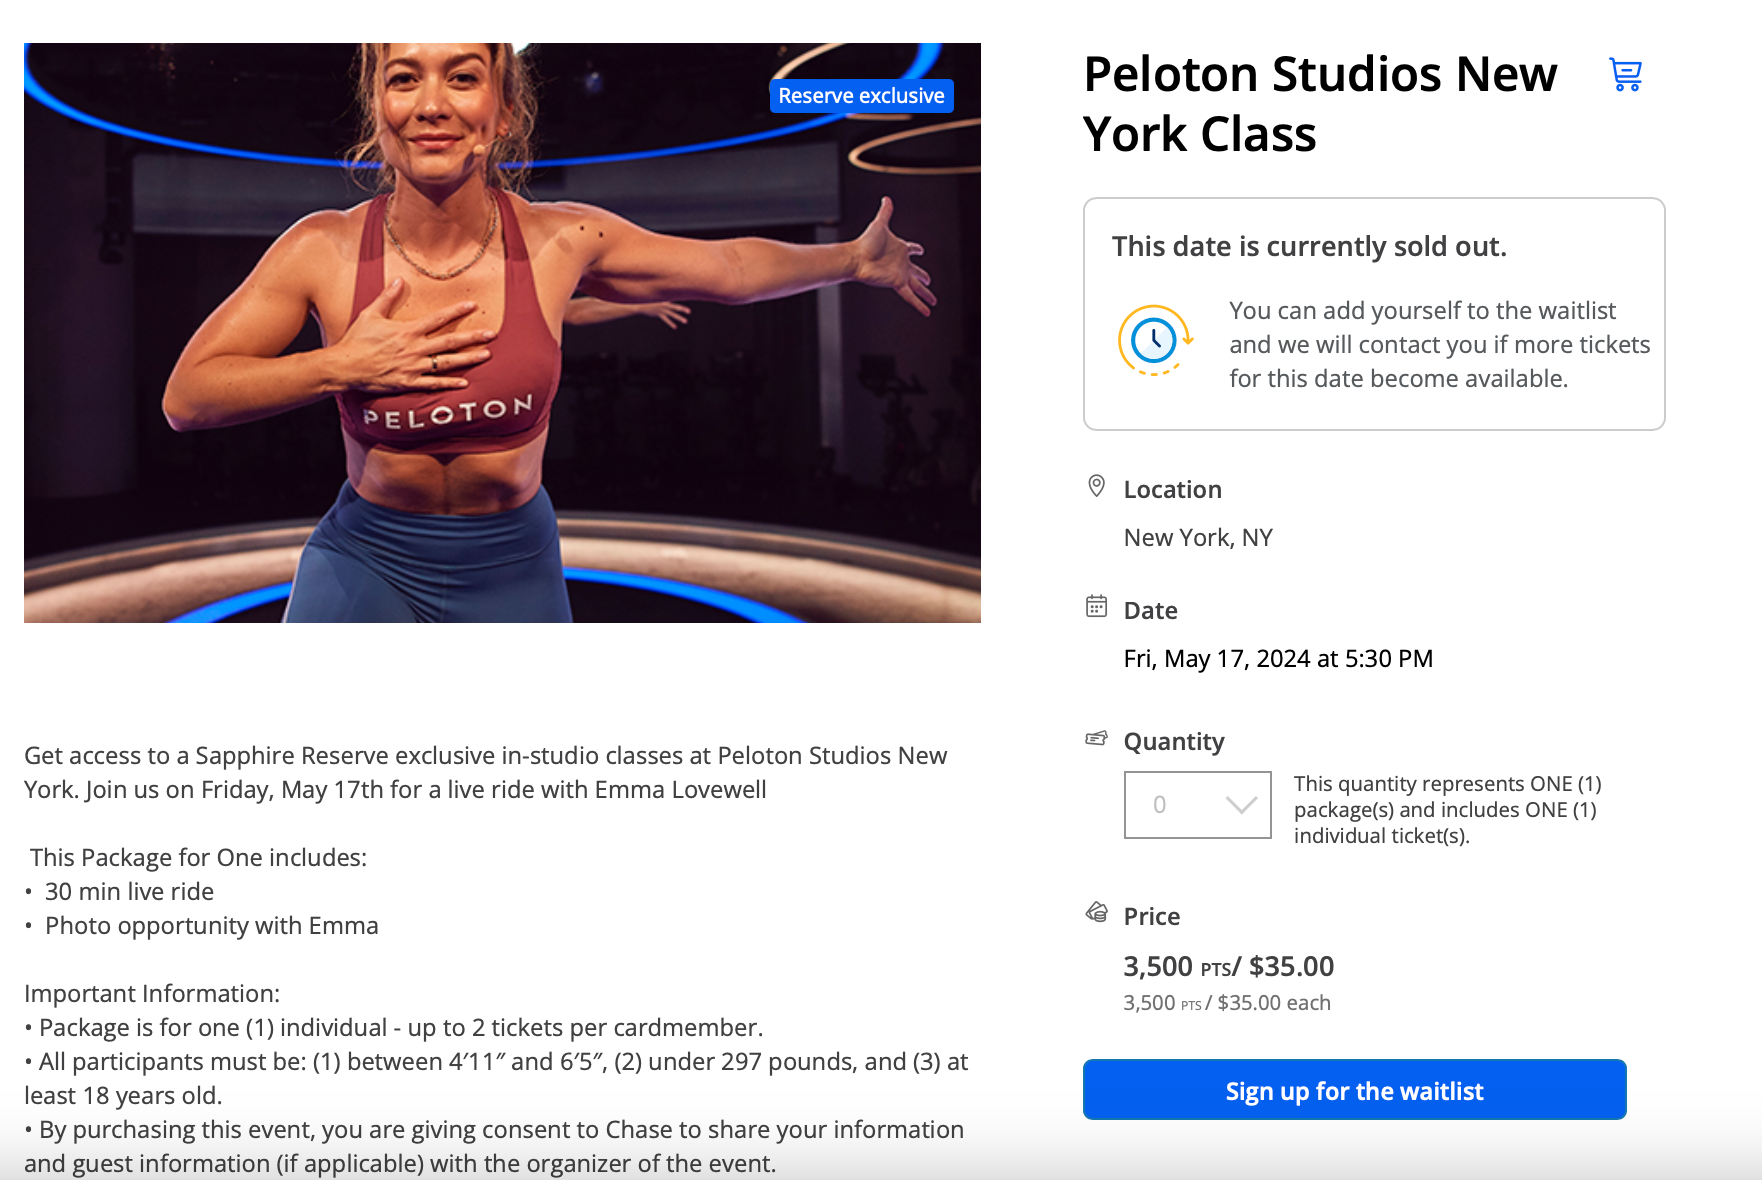
Task: Click the price tag icon
Action: tap(1096, 913)
